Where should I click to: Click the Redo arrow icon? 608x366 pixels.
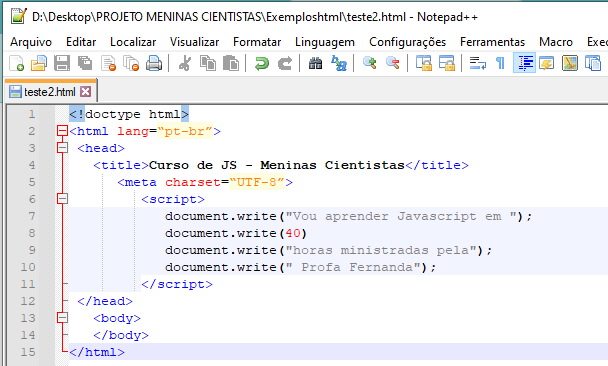click(x=285, y=63)
